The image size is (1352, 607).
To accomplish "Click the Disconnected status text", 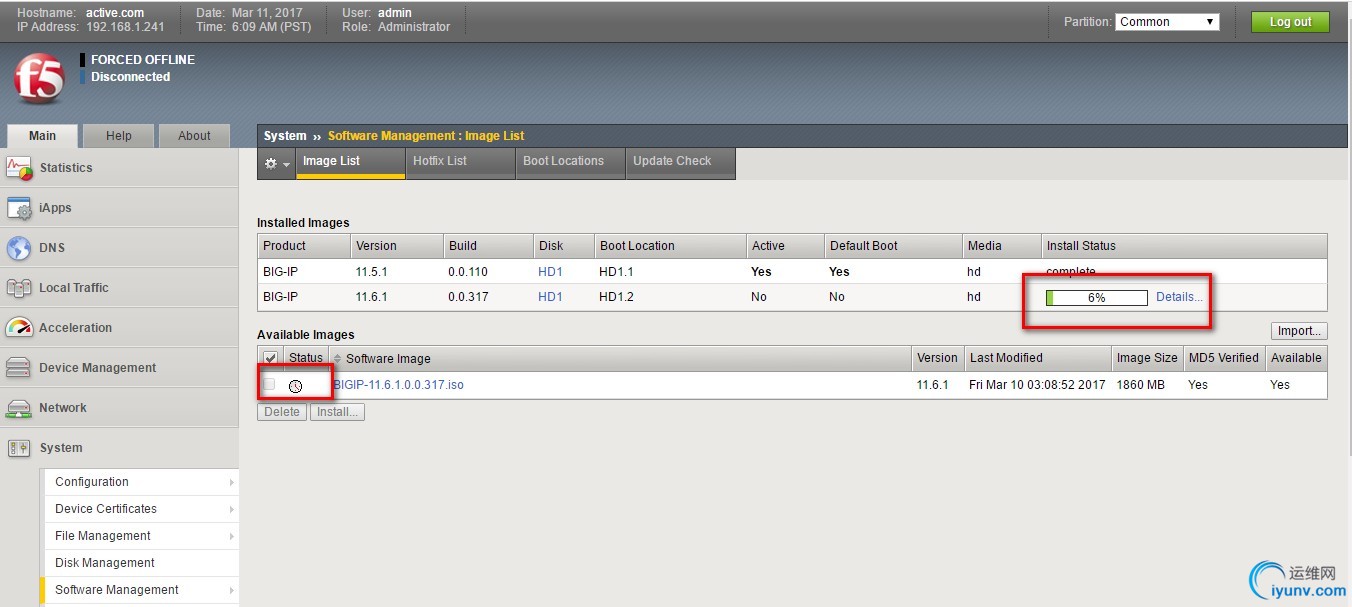I will tap(131, 77).
